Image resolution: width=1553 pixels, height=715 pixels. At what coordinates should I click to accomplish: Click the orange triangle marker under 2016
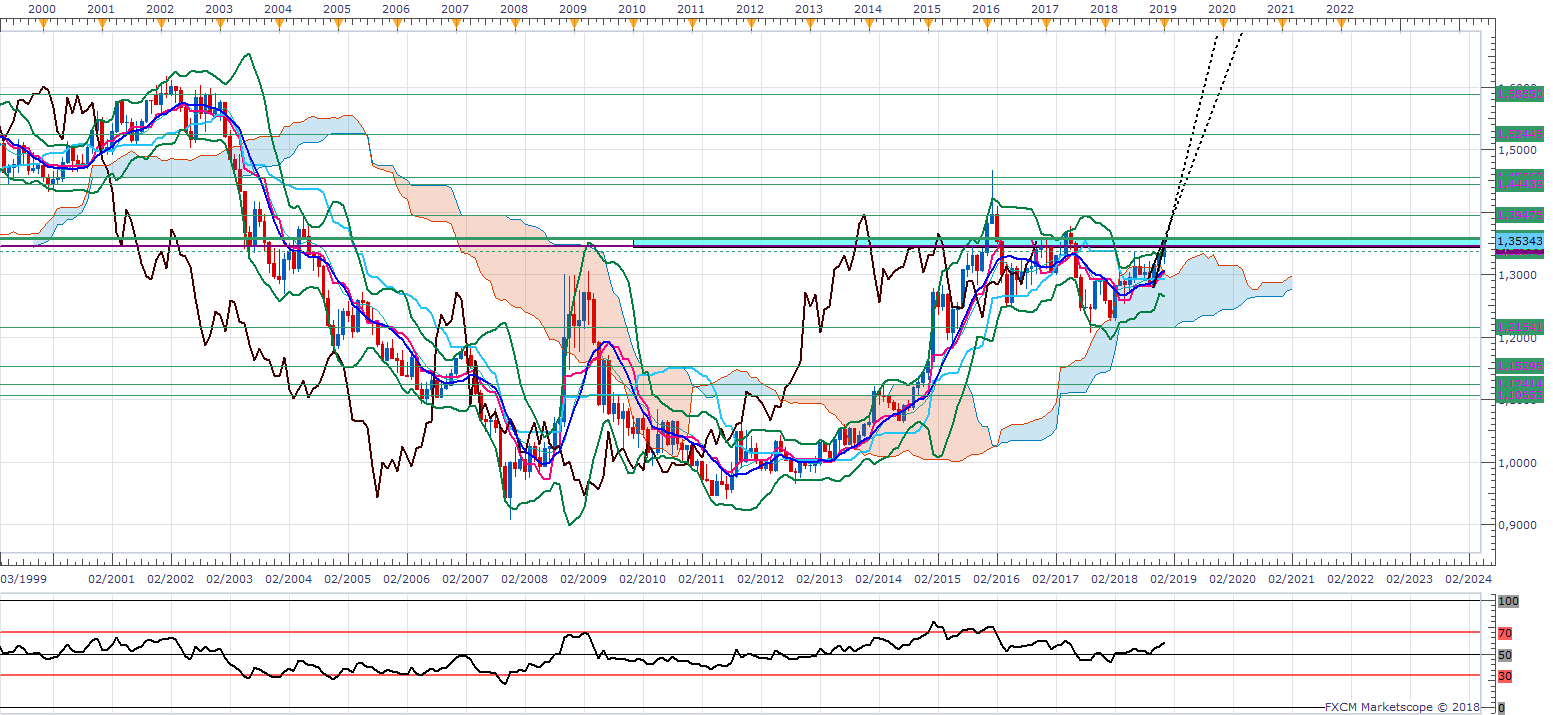tap(986, 25)
